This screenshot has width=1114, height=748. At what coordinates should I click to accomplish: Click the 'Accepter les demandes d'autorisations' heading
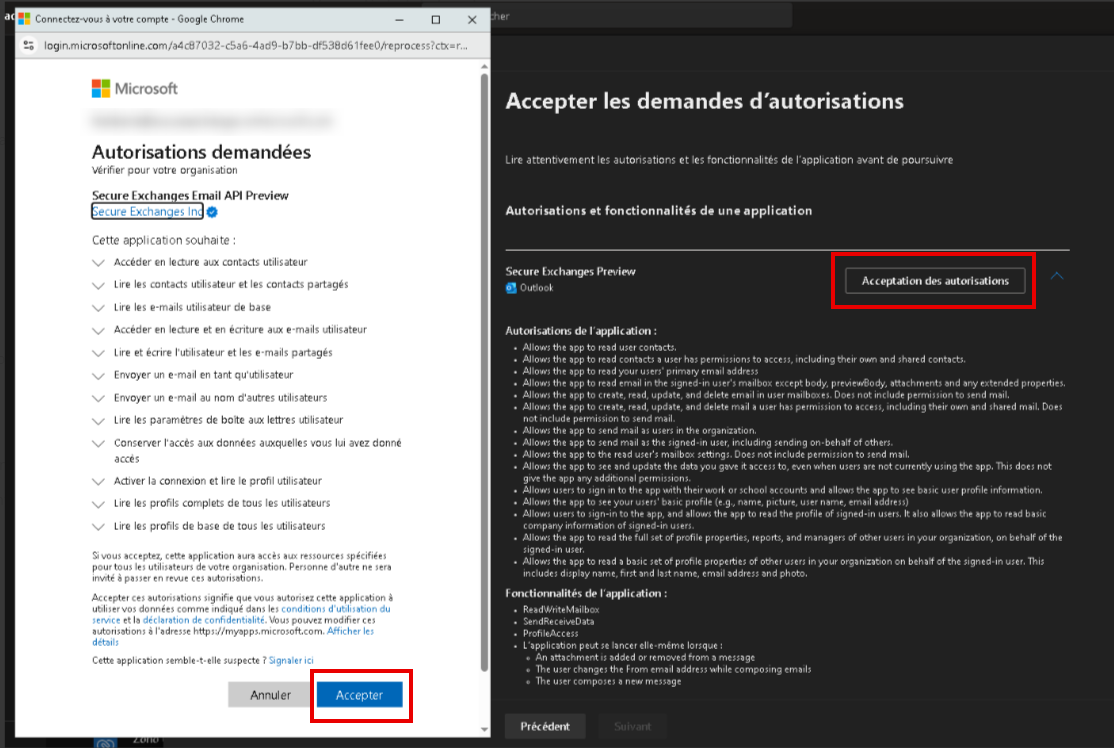pos(704,101)
